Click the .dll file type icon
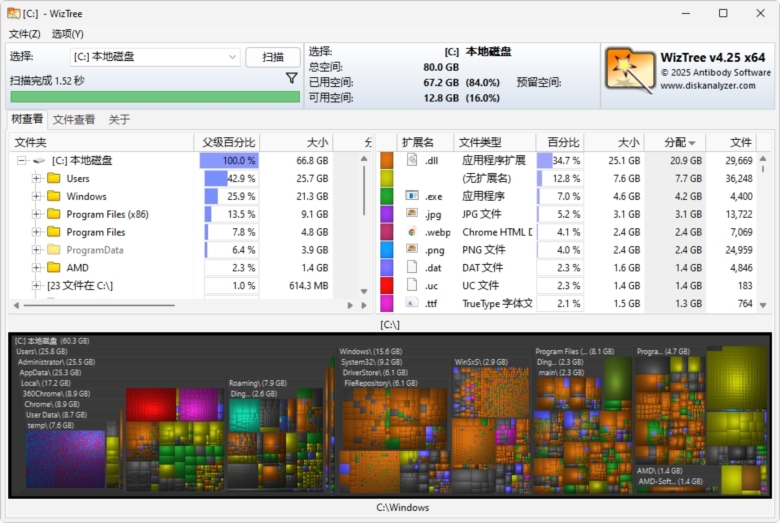 click(x=412, y=160)
